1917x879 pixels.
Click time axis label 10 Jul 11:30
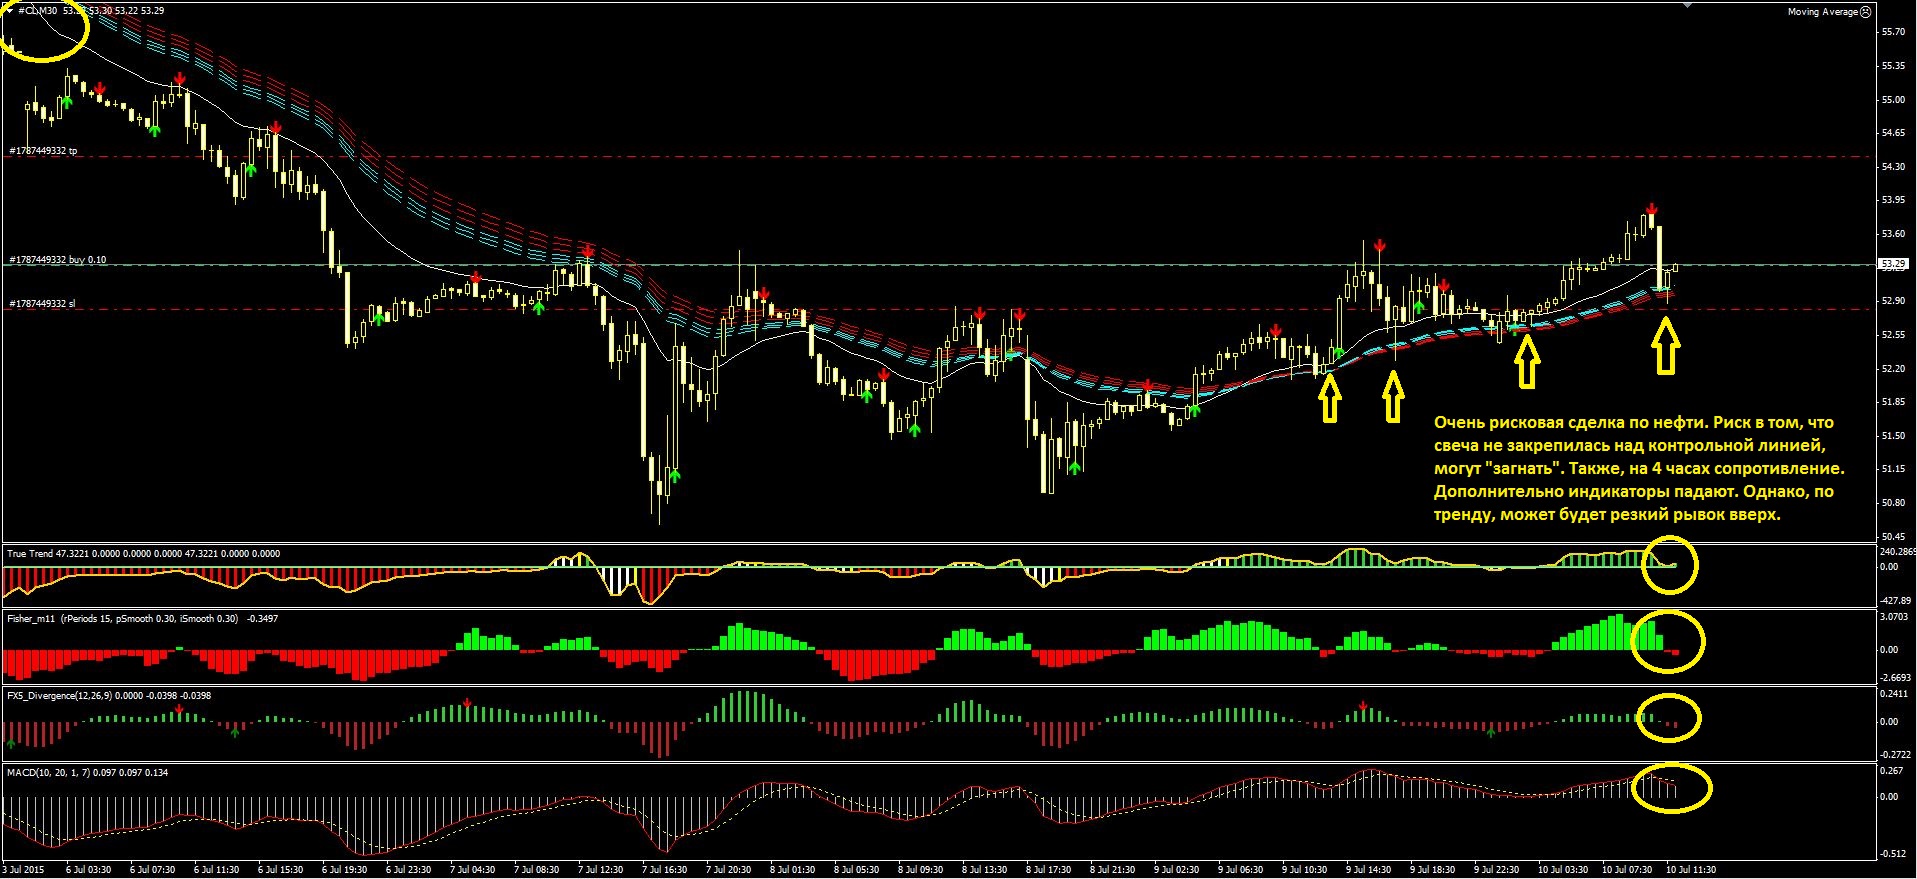coord(1690,870)
